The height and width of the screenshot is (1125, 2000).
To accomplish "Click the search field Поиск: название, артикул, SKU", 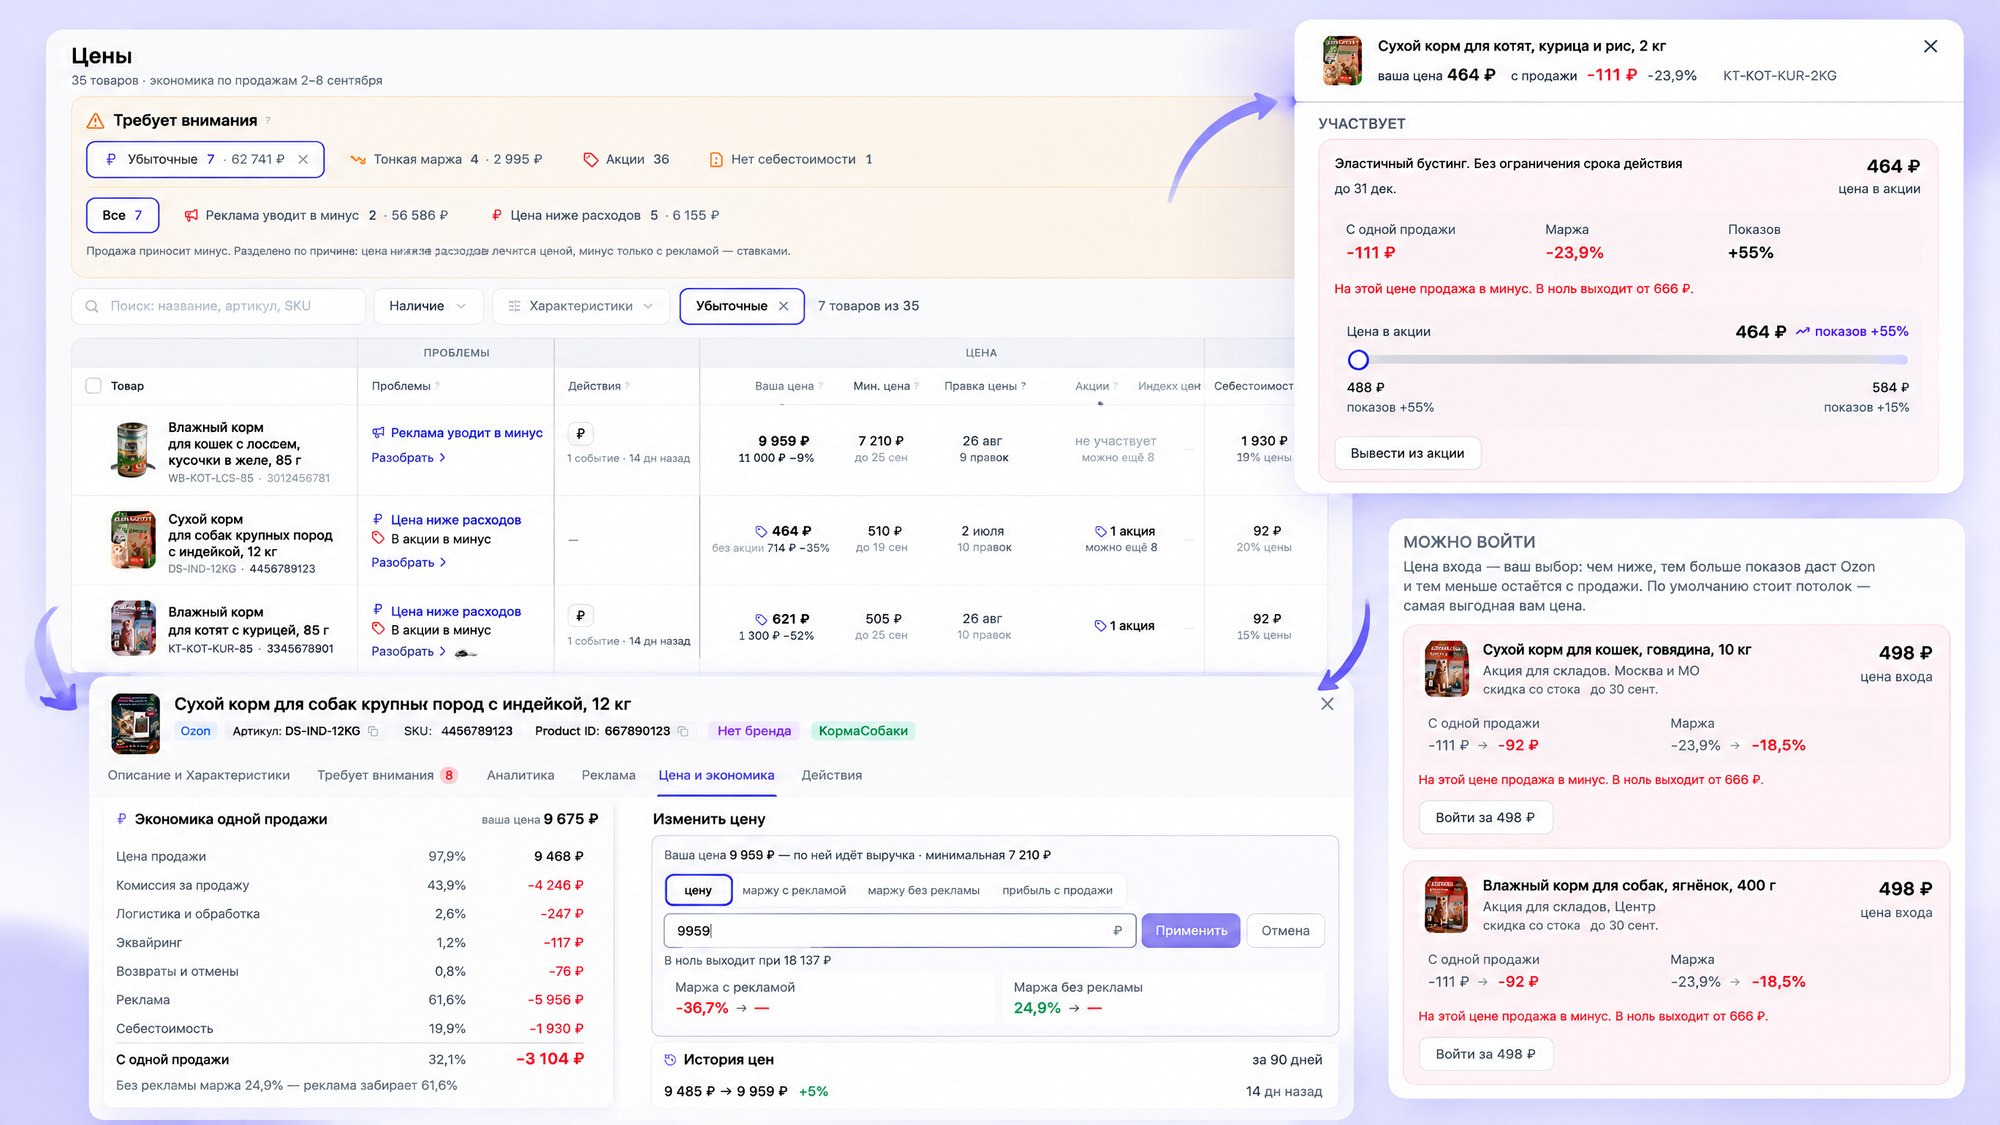I will click(x=218, y=306).
